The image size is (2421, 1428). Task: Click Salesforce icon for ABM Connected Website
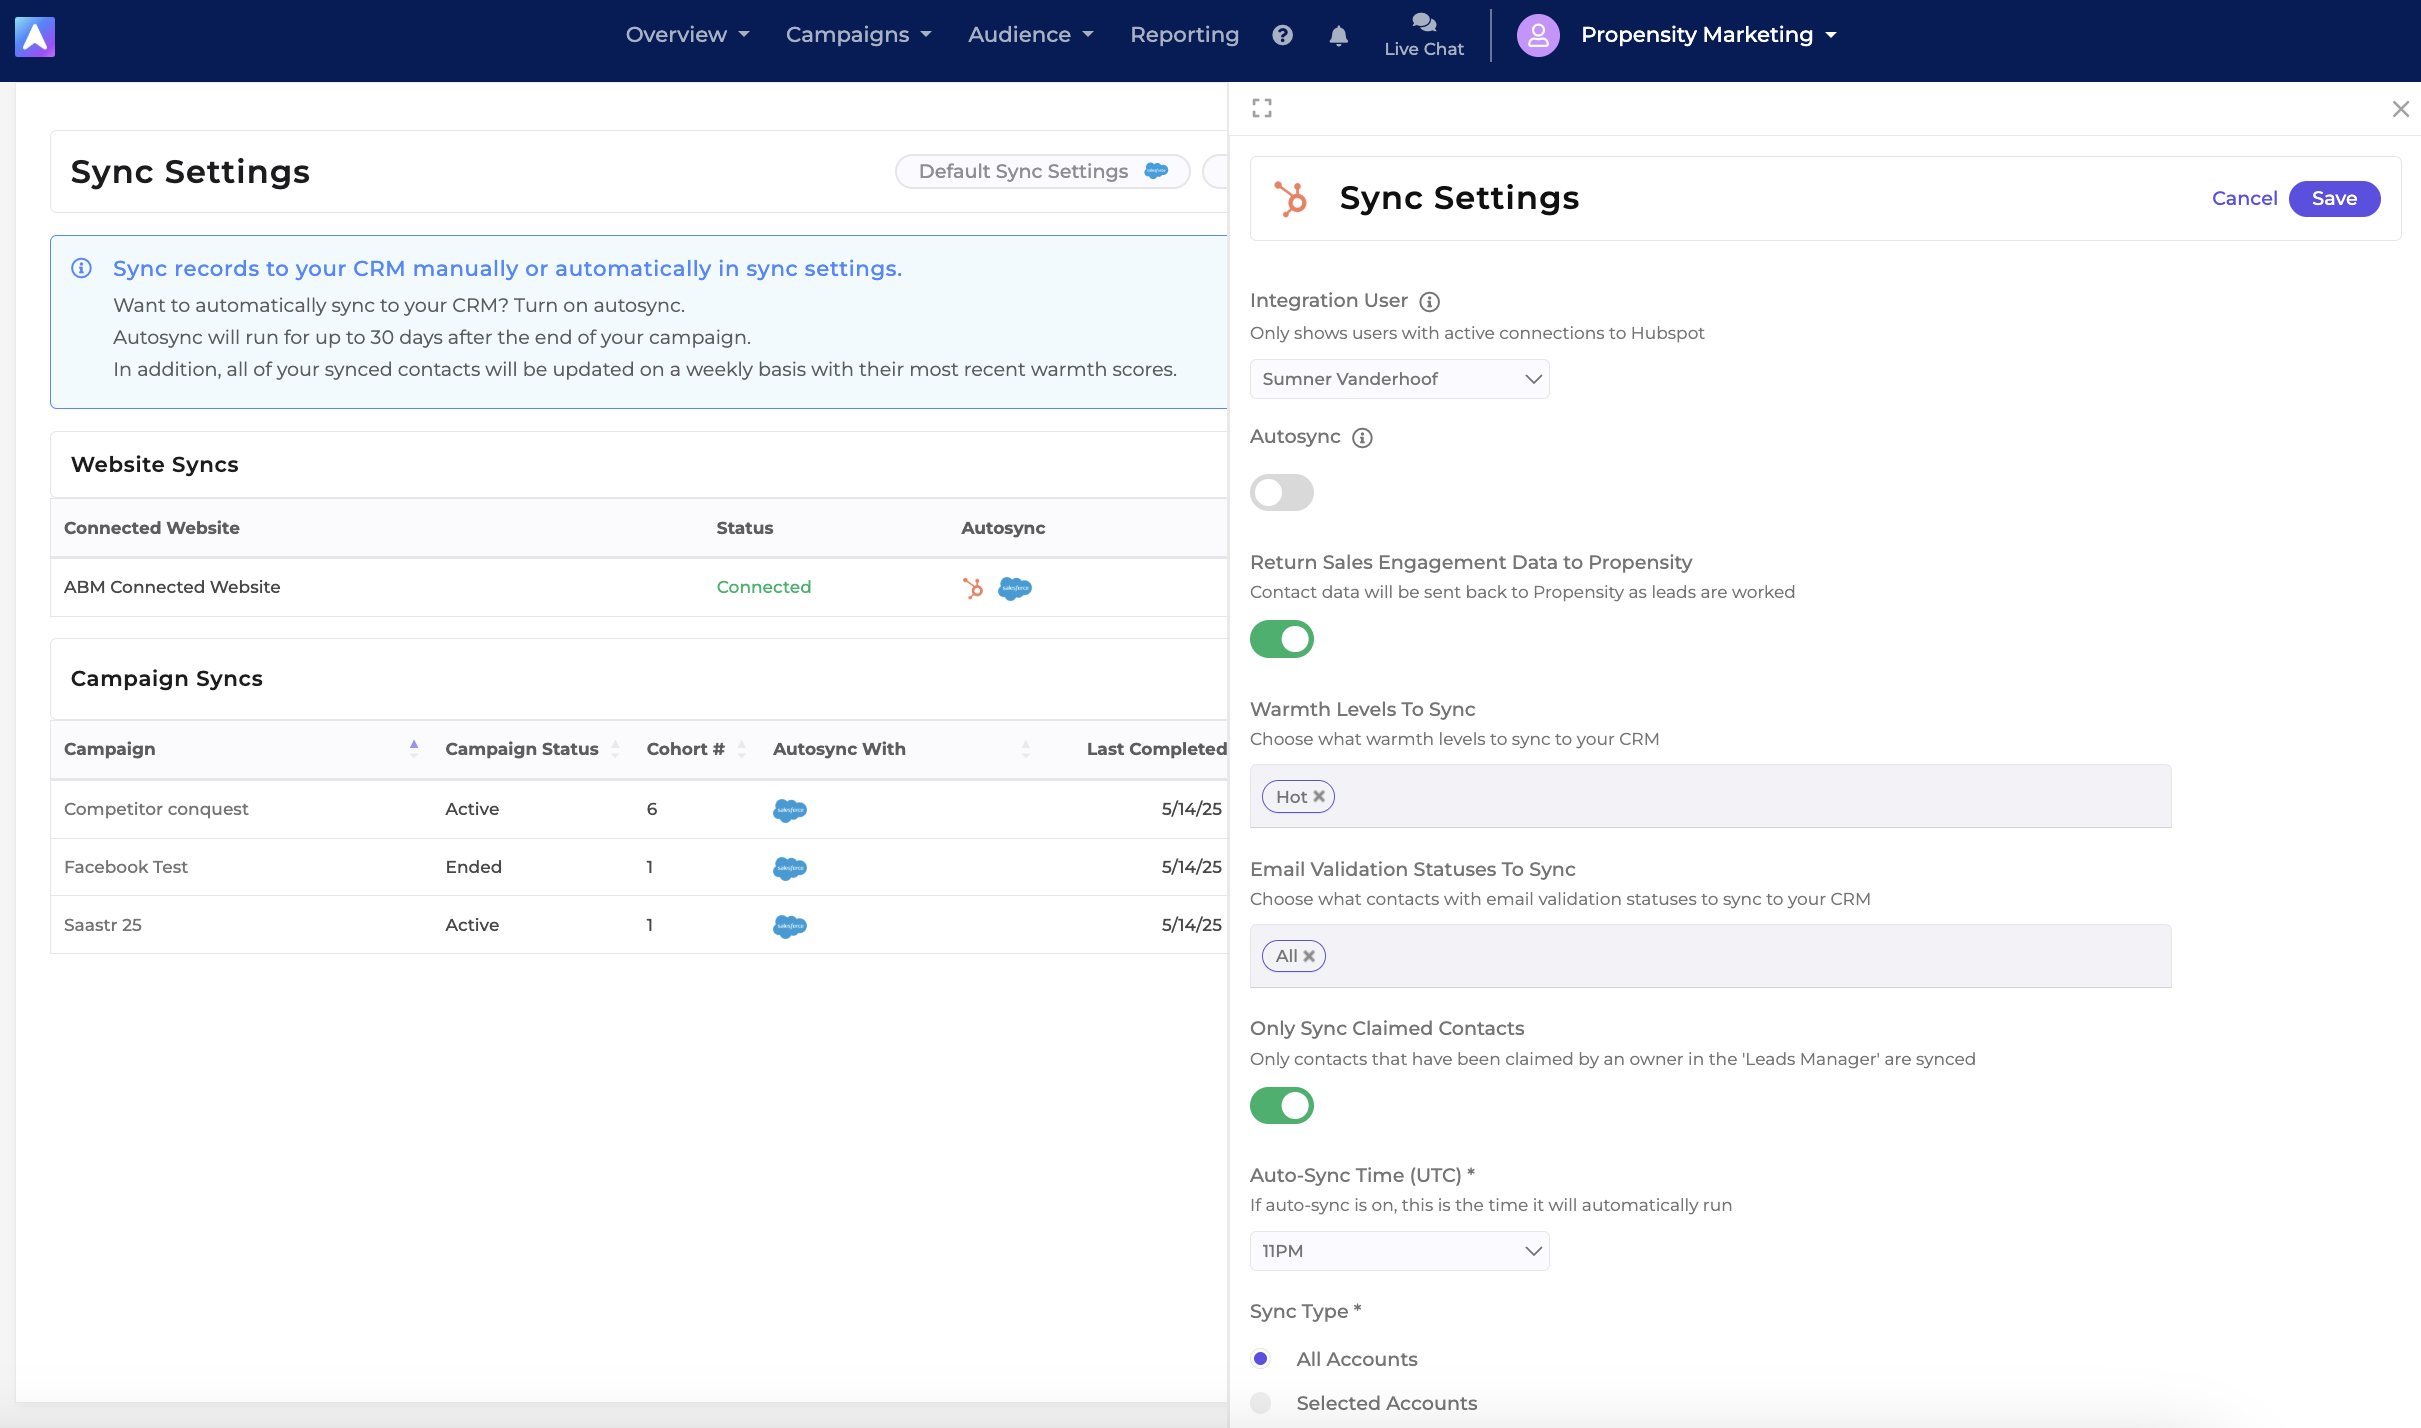pyautogui.click(x=1015, y=588)
